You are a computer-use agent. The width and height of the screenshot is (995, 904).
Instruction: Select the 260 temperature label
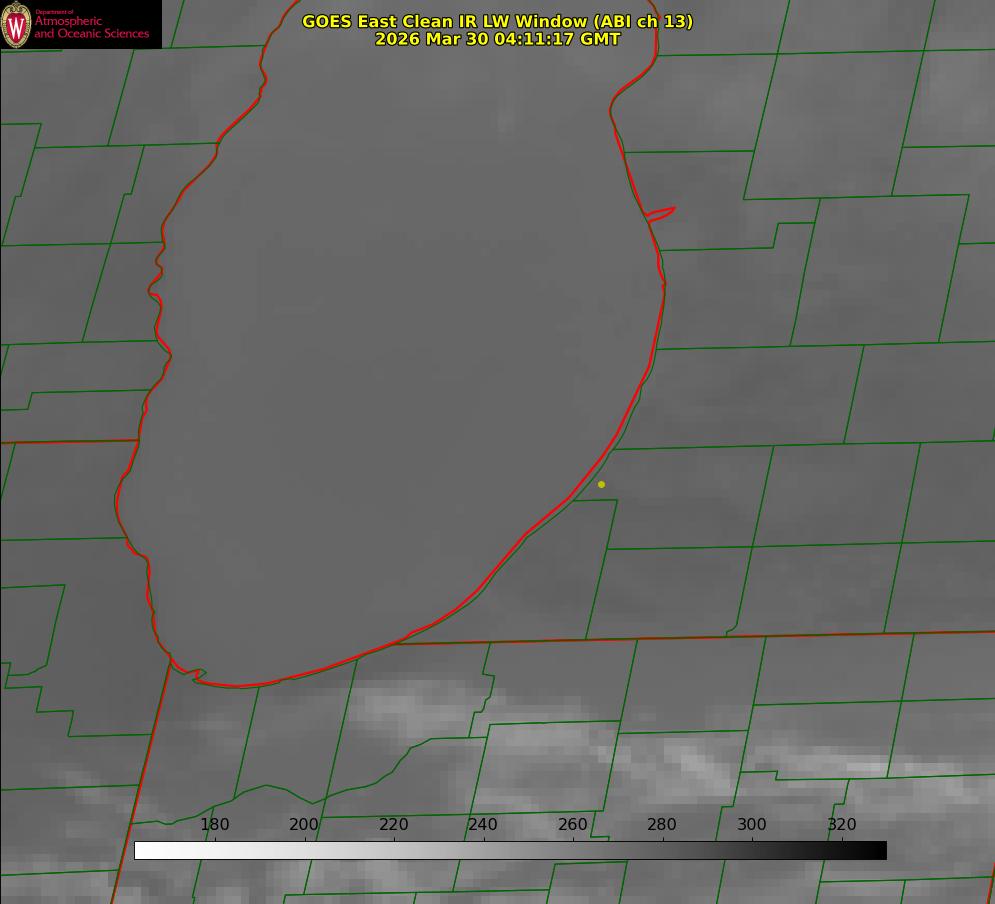[x=573, y=825]
